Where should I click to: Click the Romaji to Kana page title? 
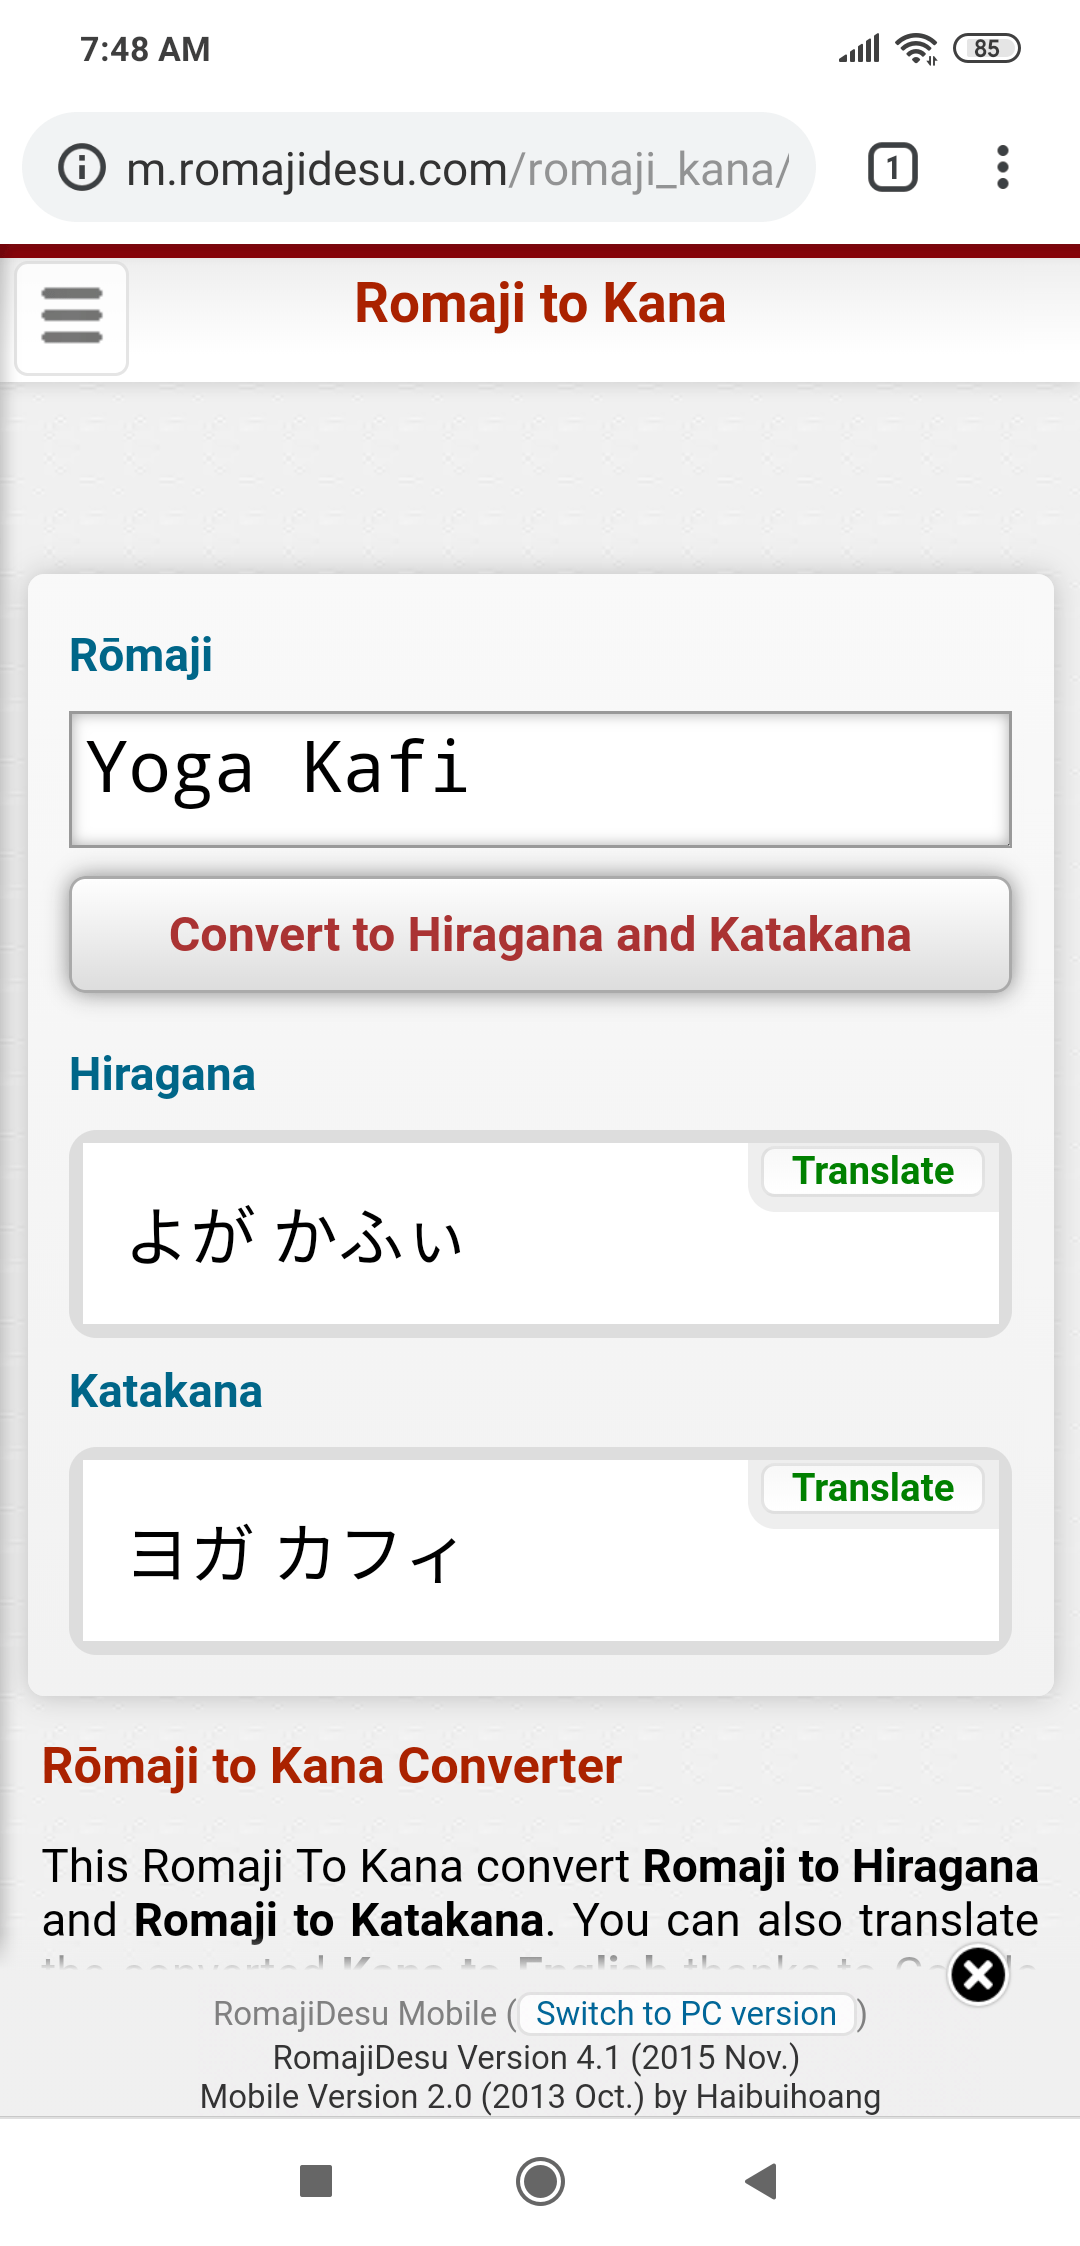pyautogui.click(x=540, y=303)
